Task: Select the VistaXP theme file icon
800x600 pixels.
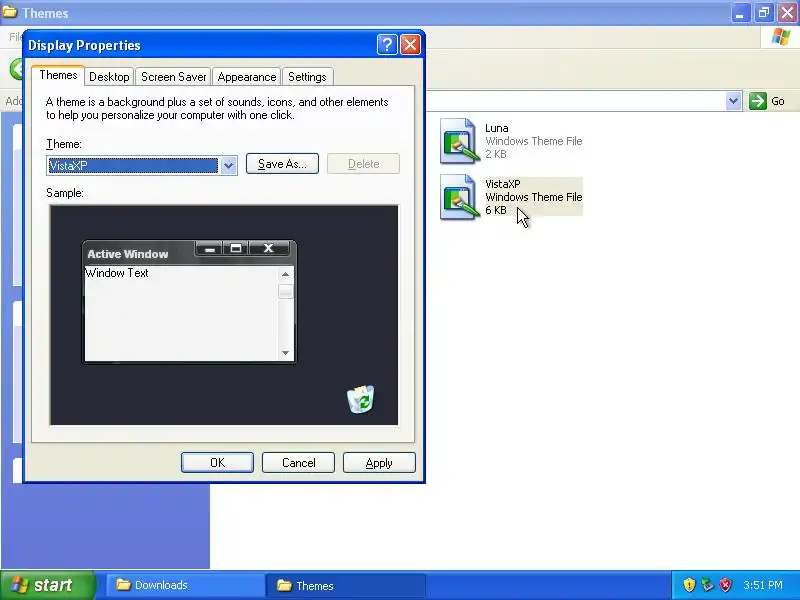Action: (460, 197)
